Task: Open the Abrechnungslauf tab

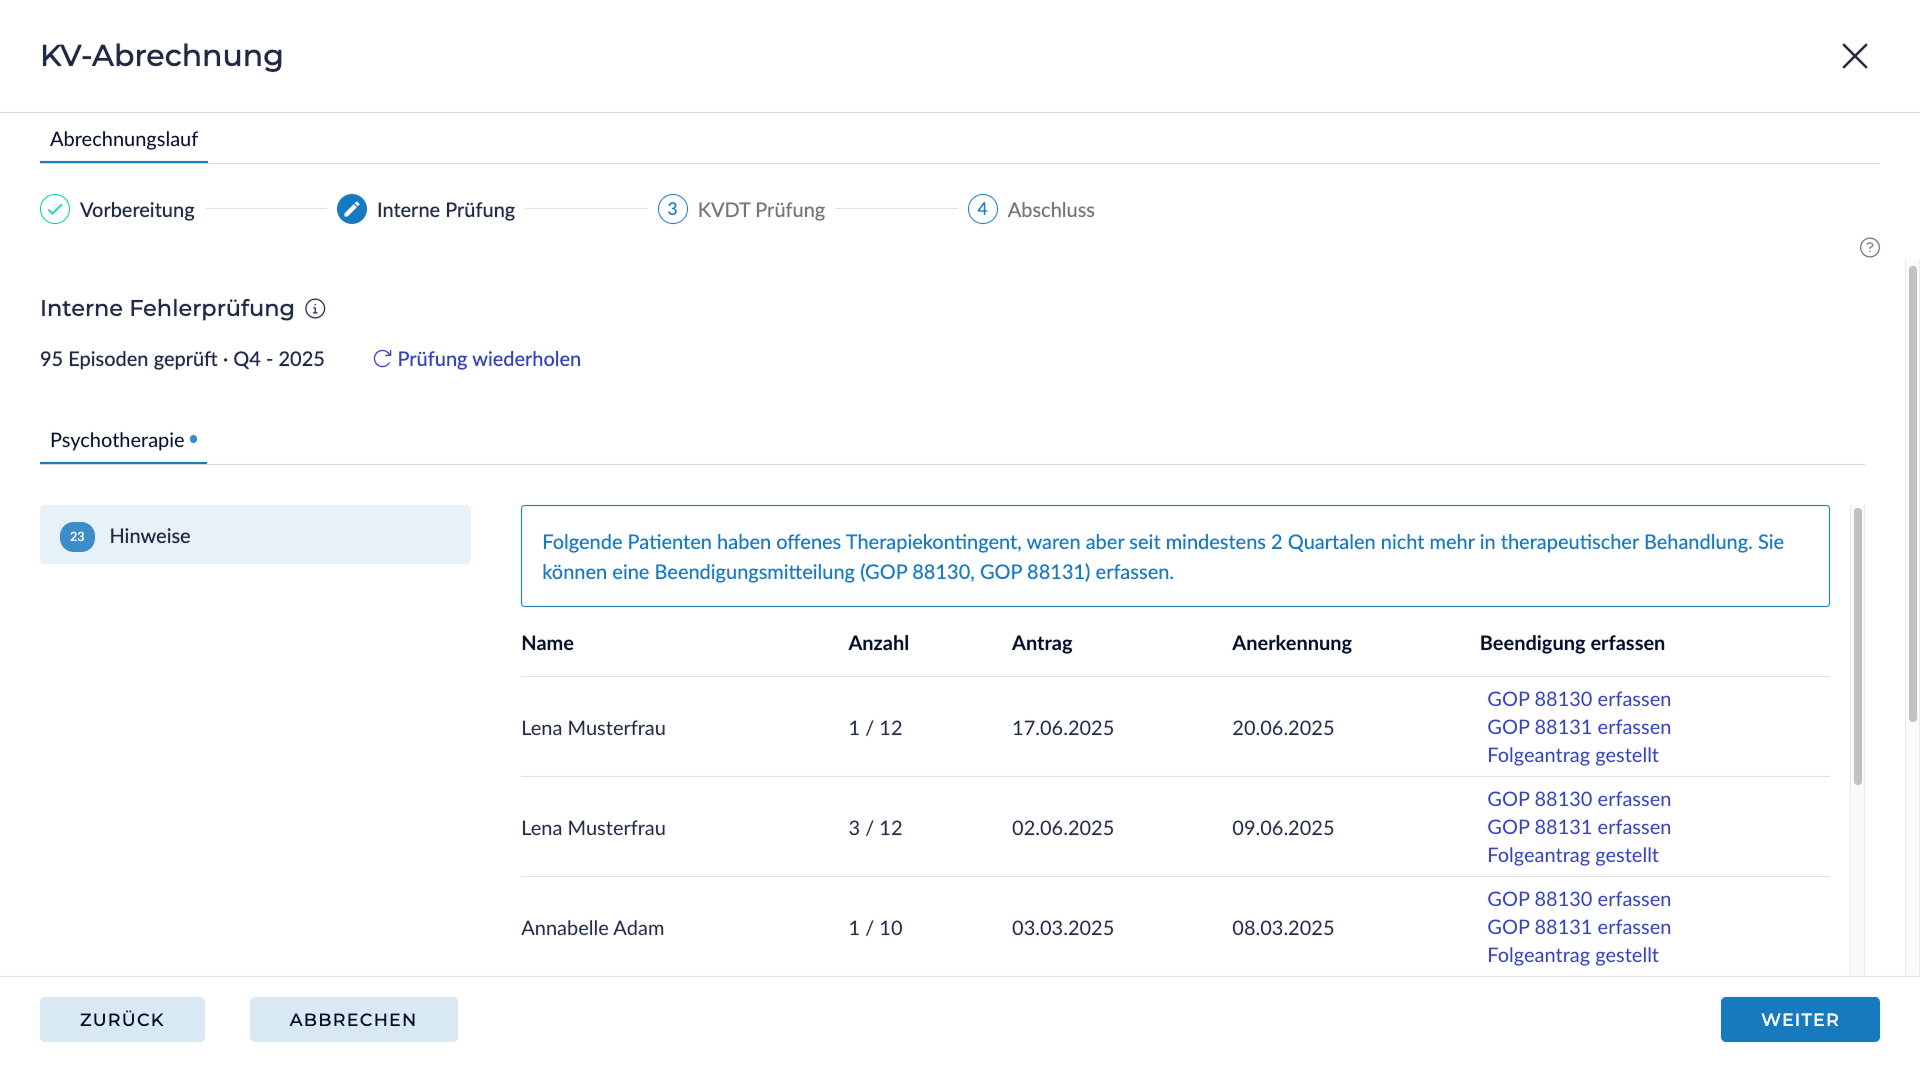Action: [124, 140]
